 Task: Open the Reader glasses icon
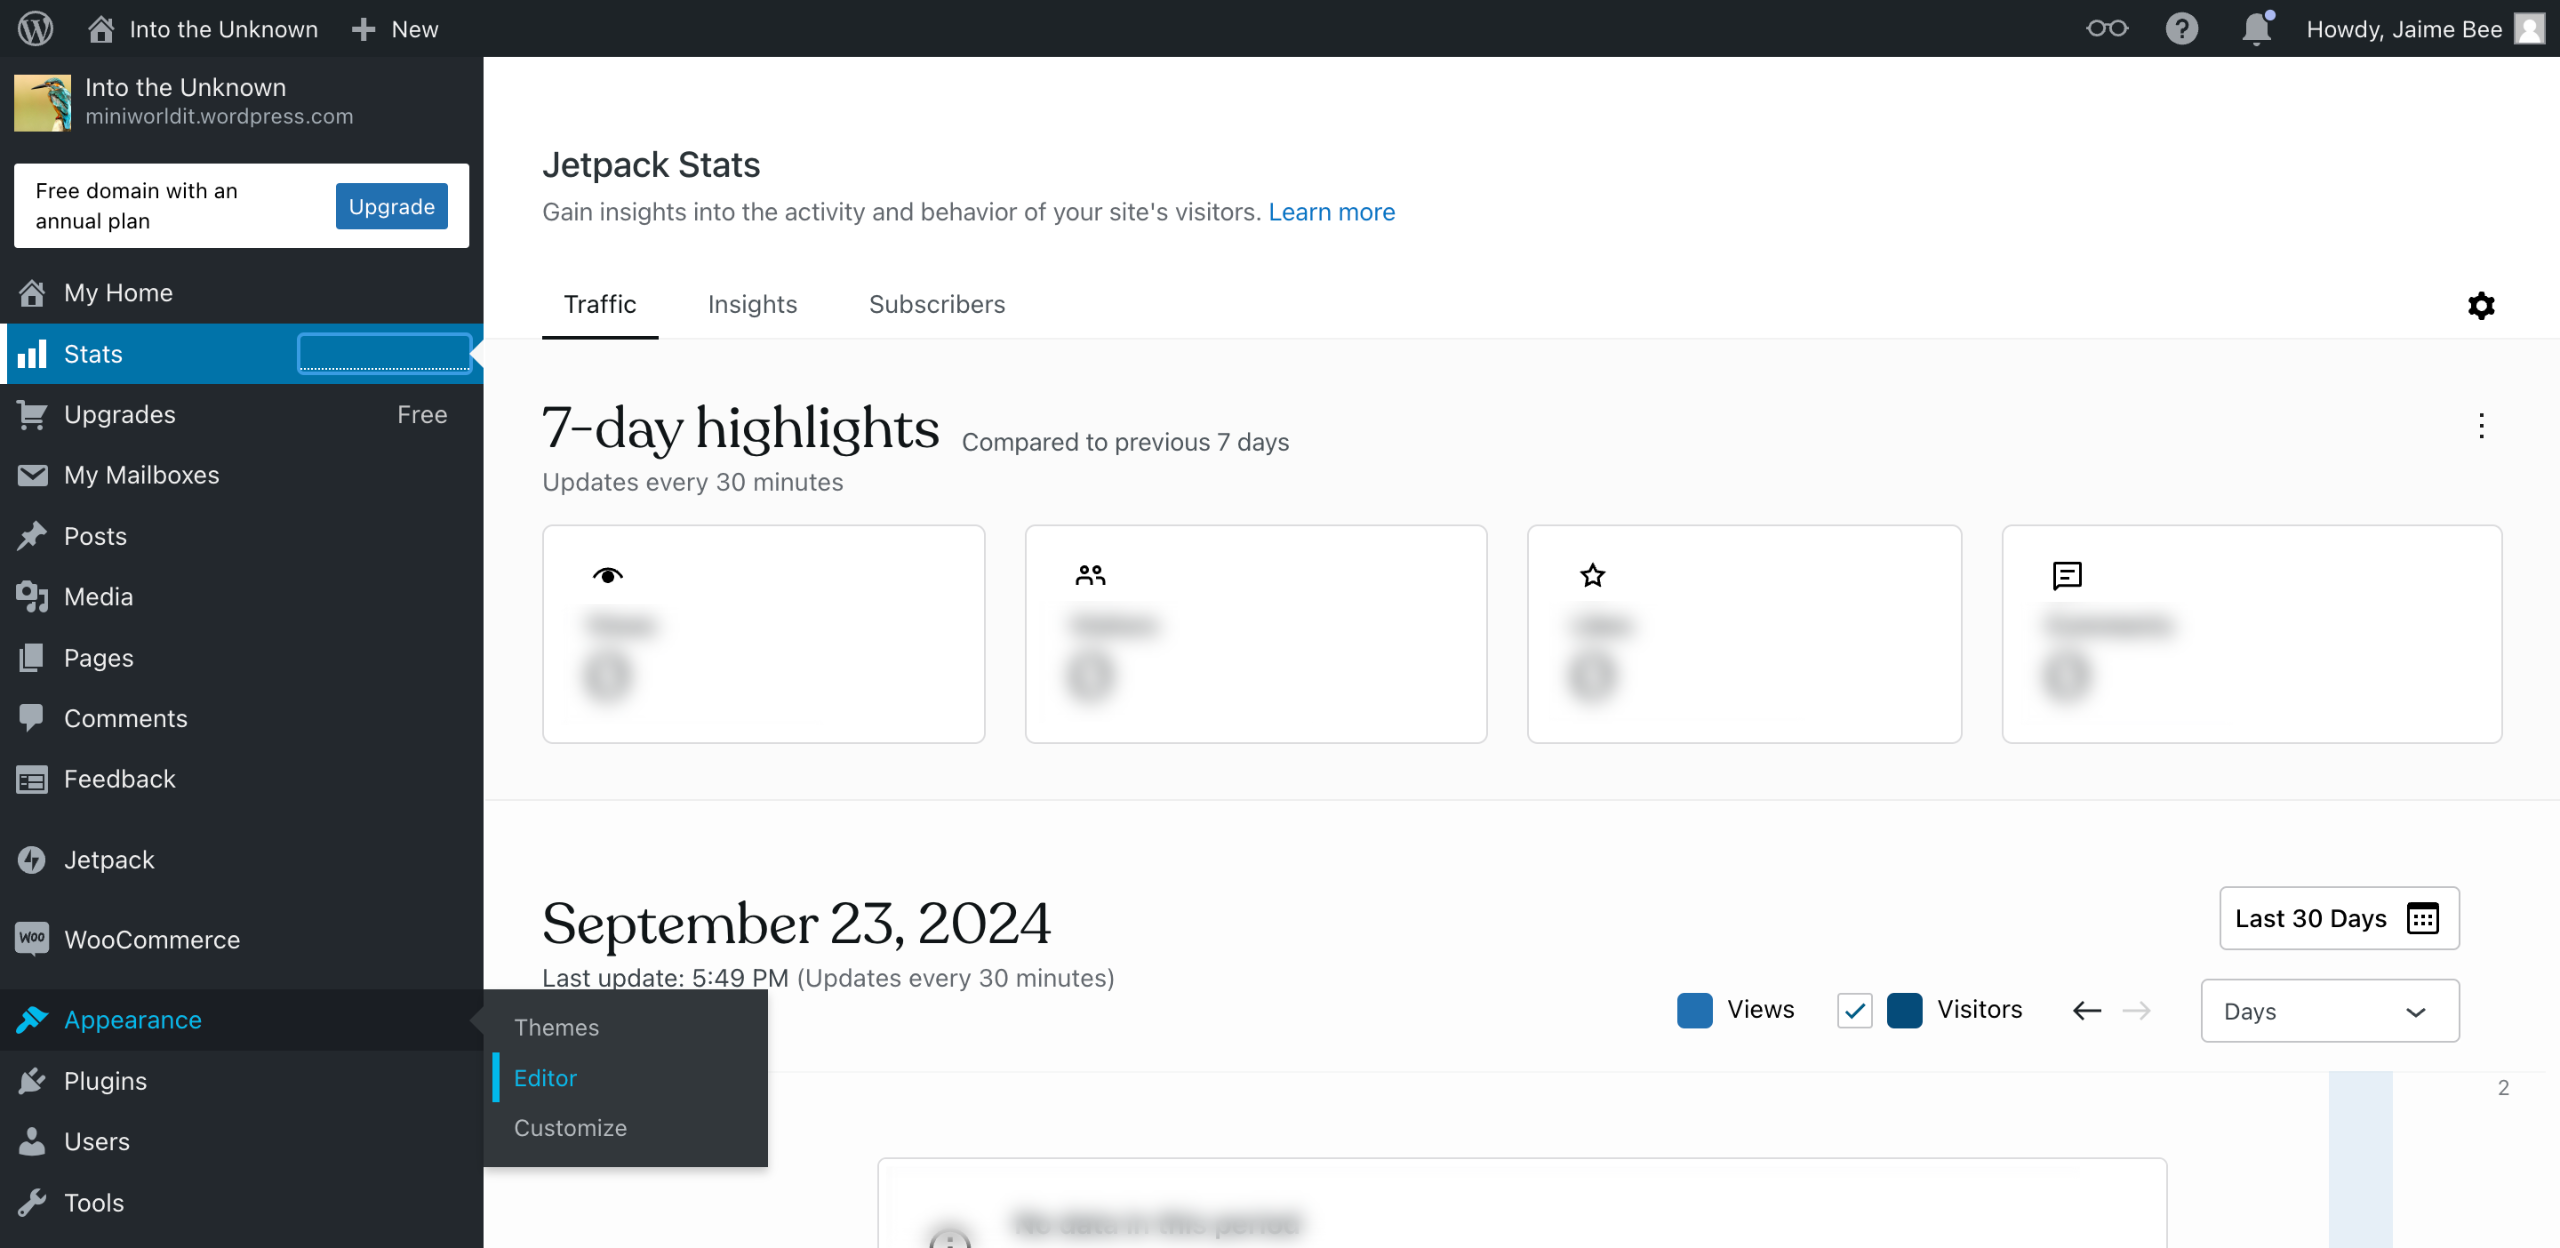2106,28
